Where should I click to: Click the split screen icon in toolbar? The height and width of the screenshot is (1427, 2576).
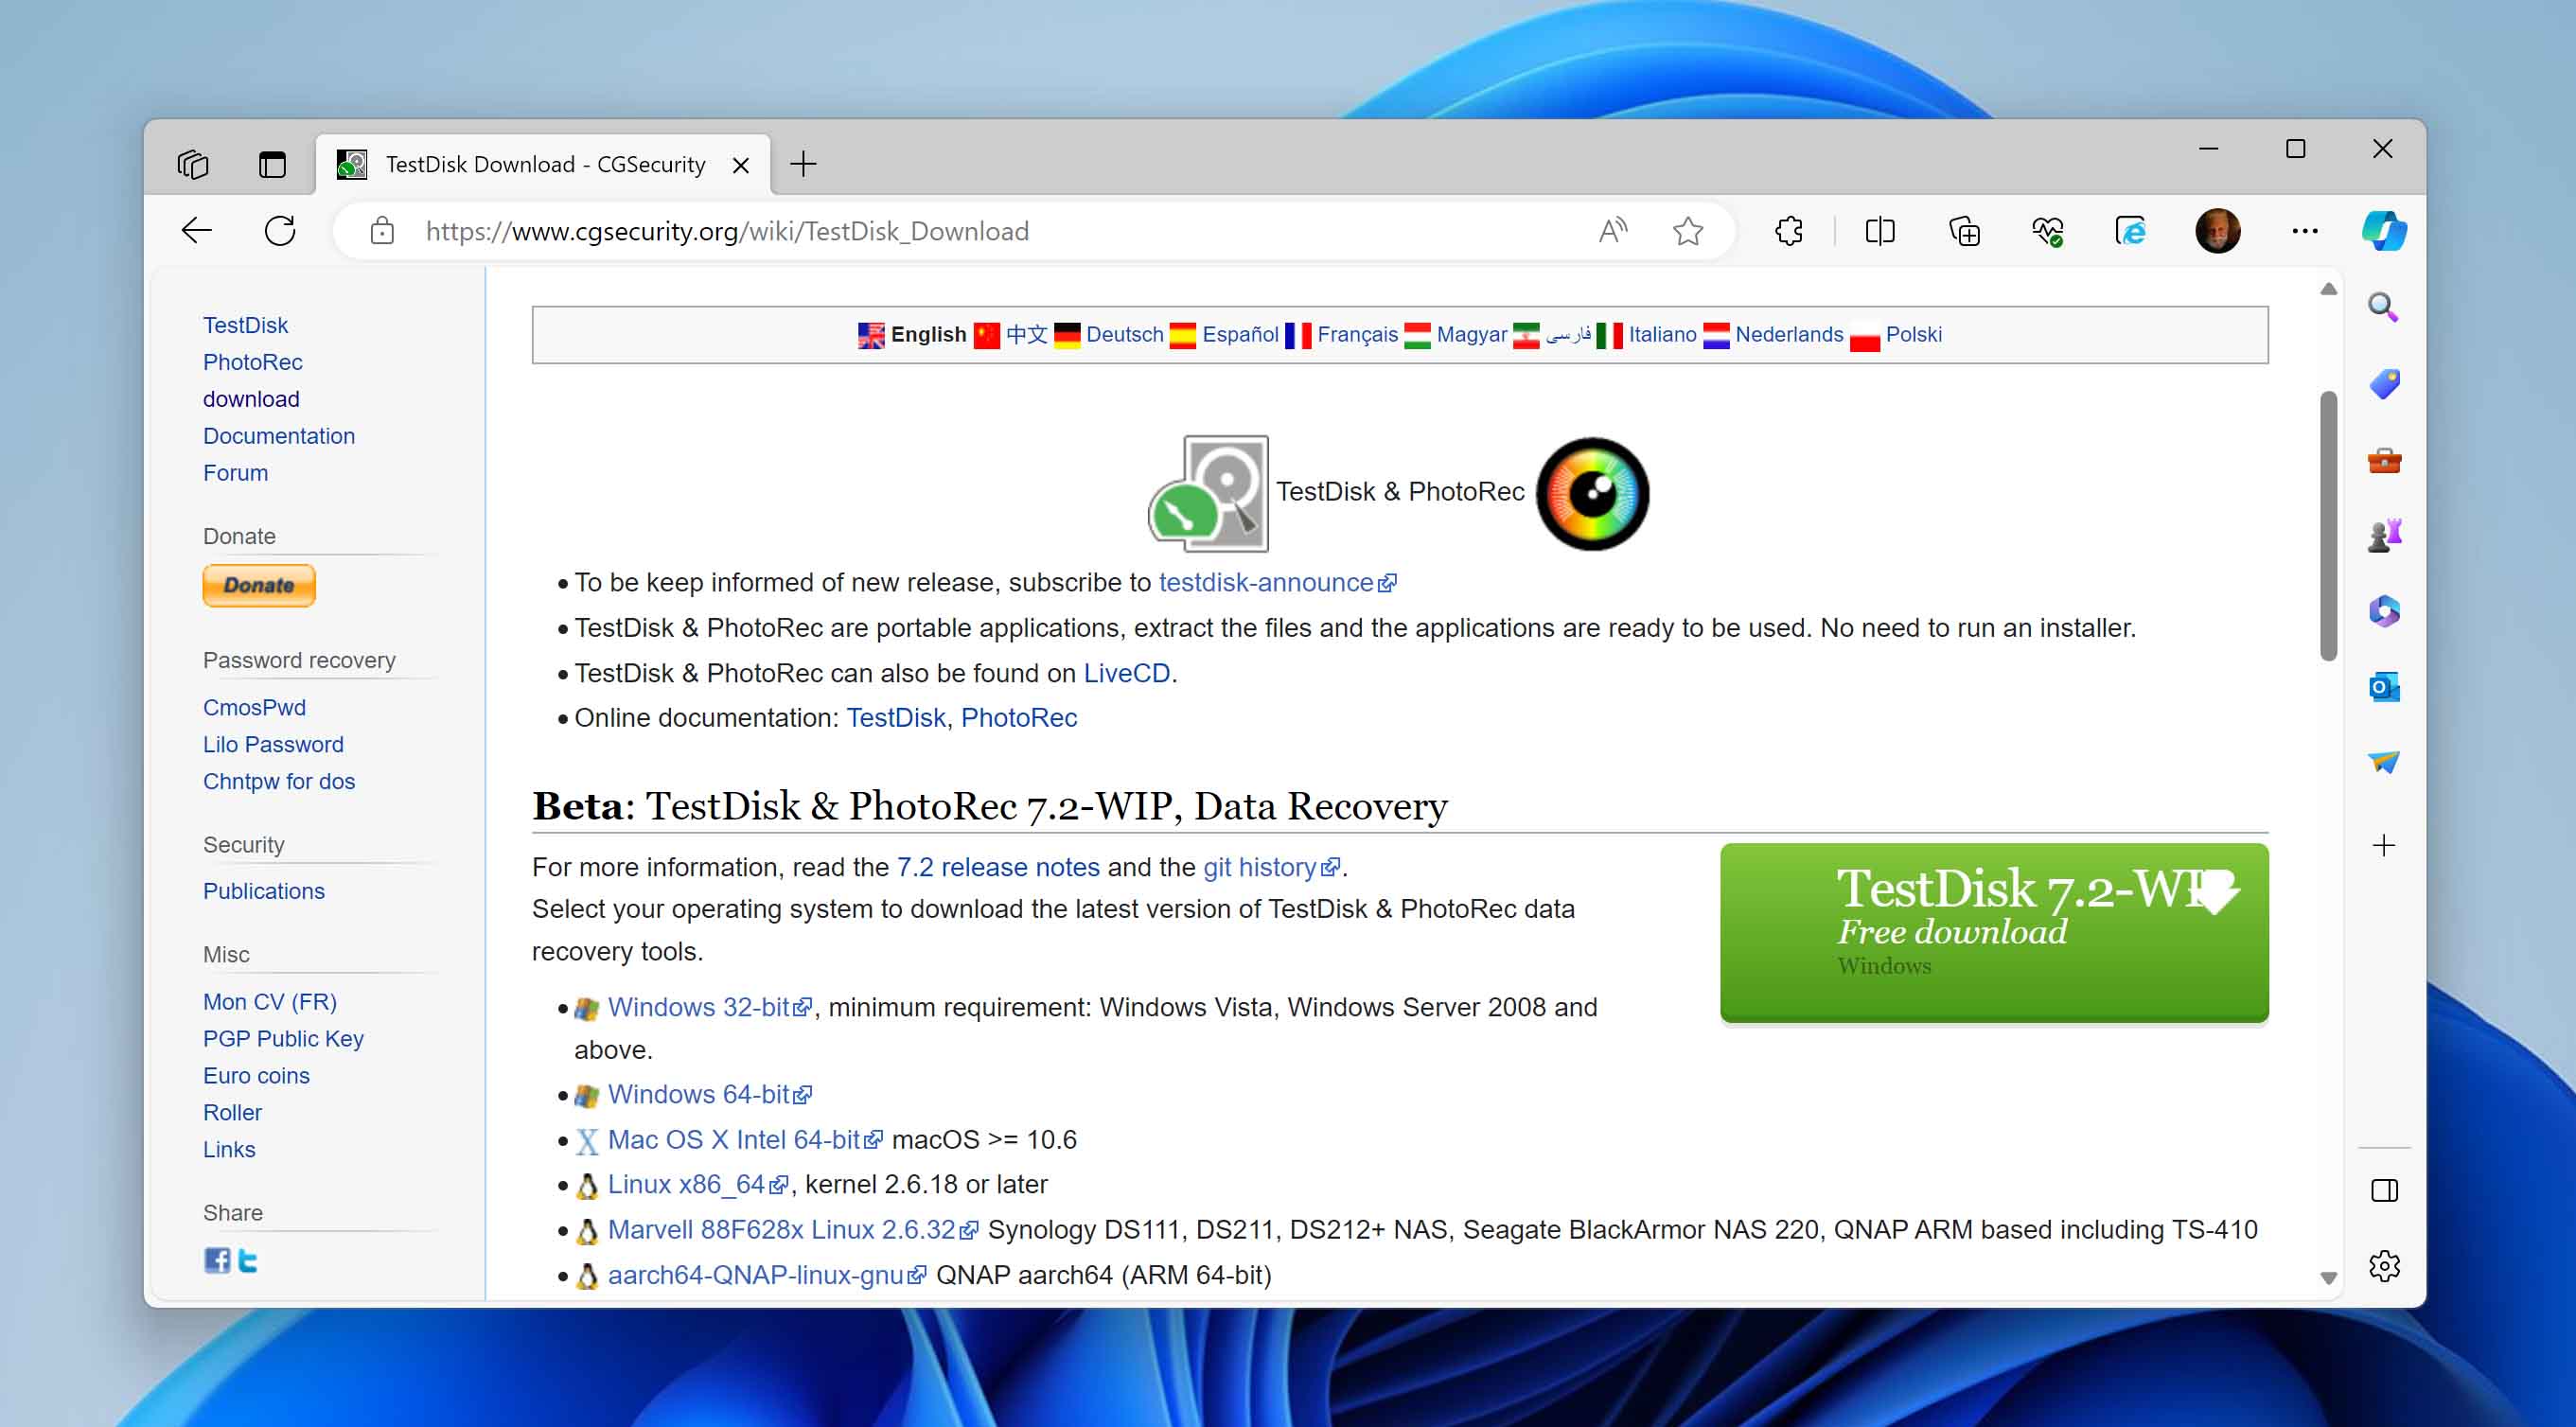click(x=1882, y=230)
